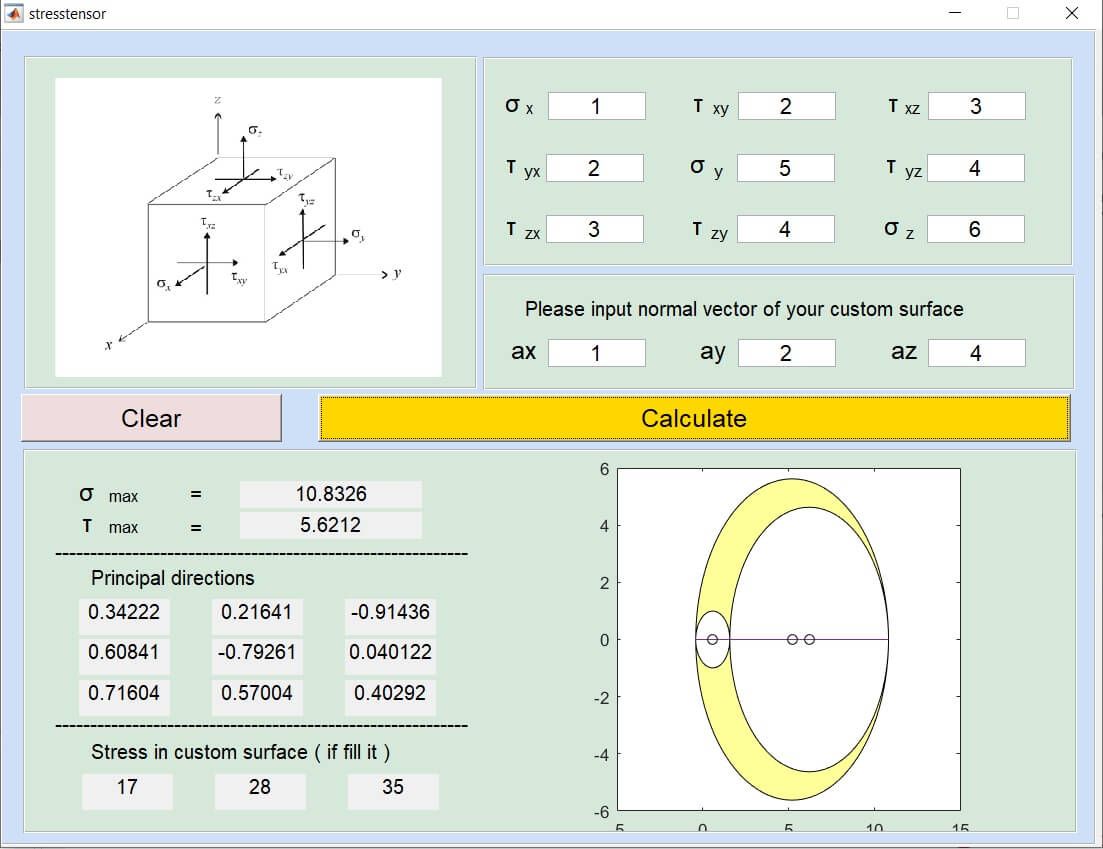Image resolution: width=1103 pixels, height=849 pixels.
Task: Click the σ max result value 10.8326
Action: [331, 494]
